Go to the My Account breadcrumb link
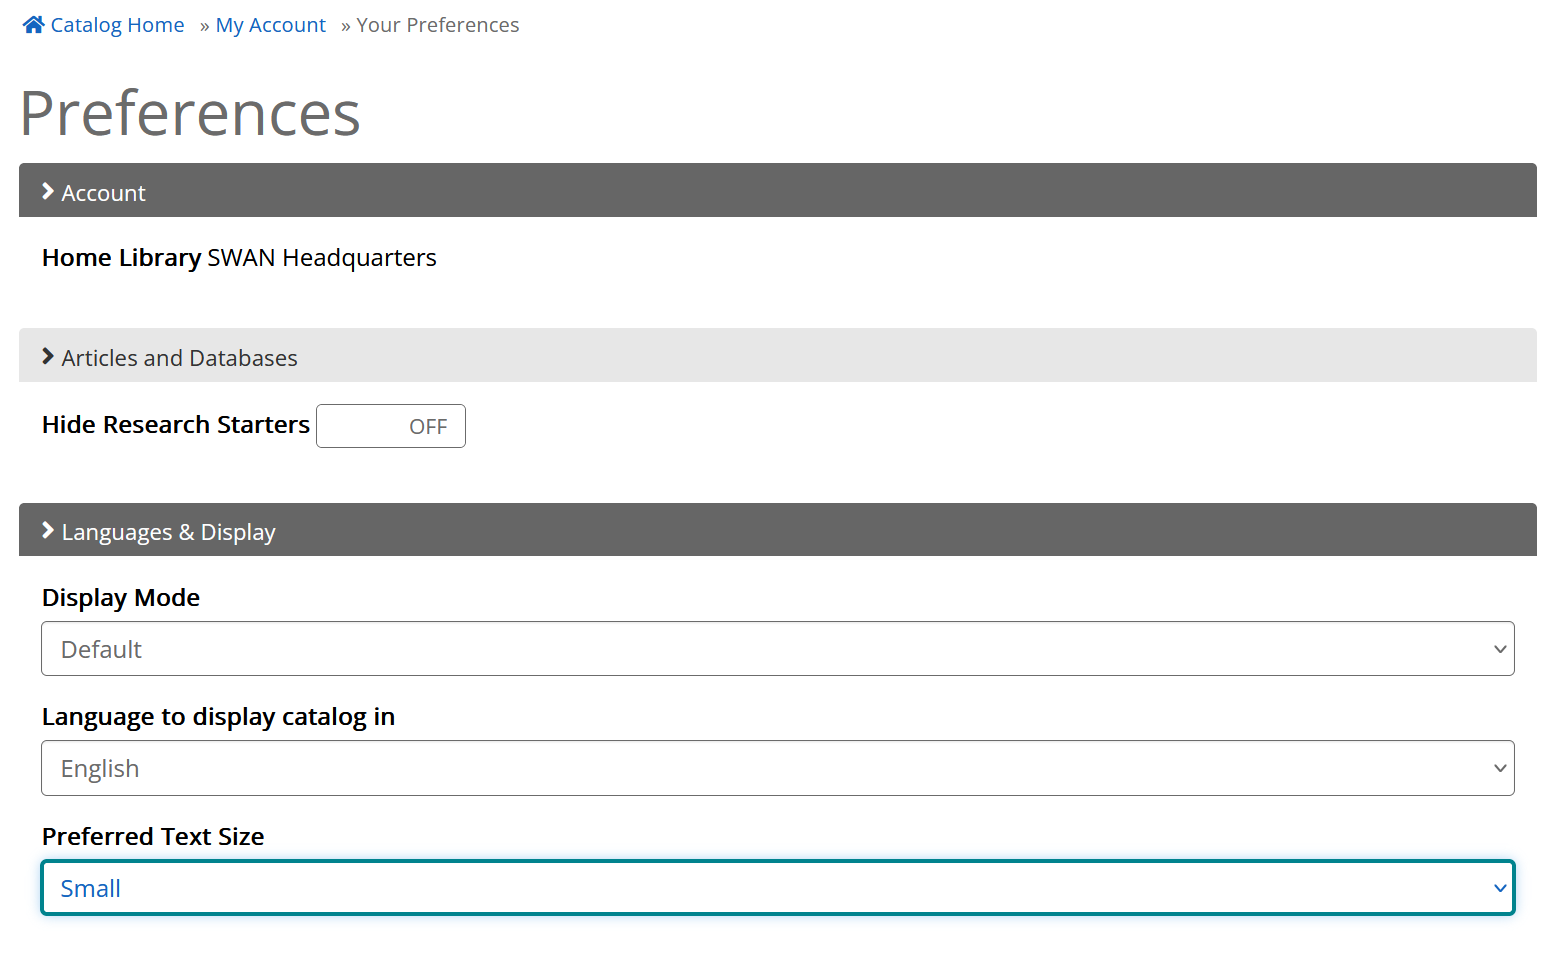This screenshot has width=1541, height=958. [x=270, y=25]
